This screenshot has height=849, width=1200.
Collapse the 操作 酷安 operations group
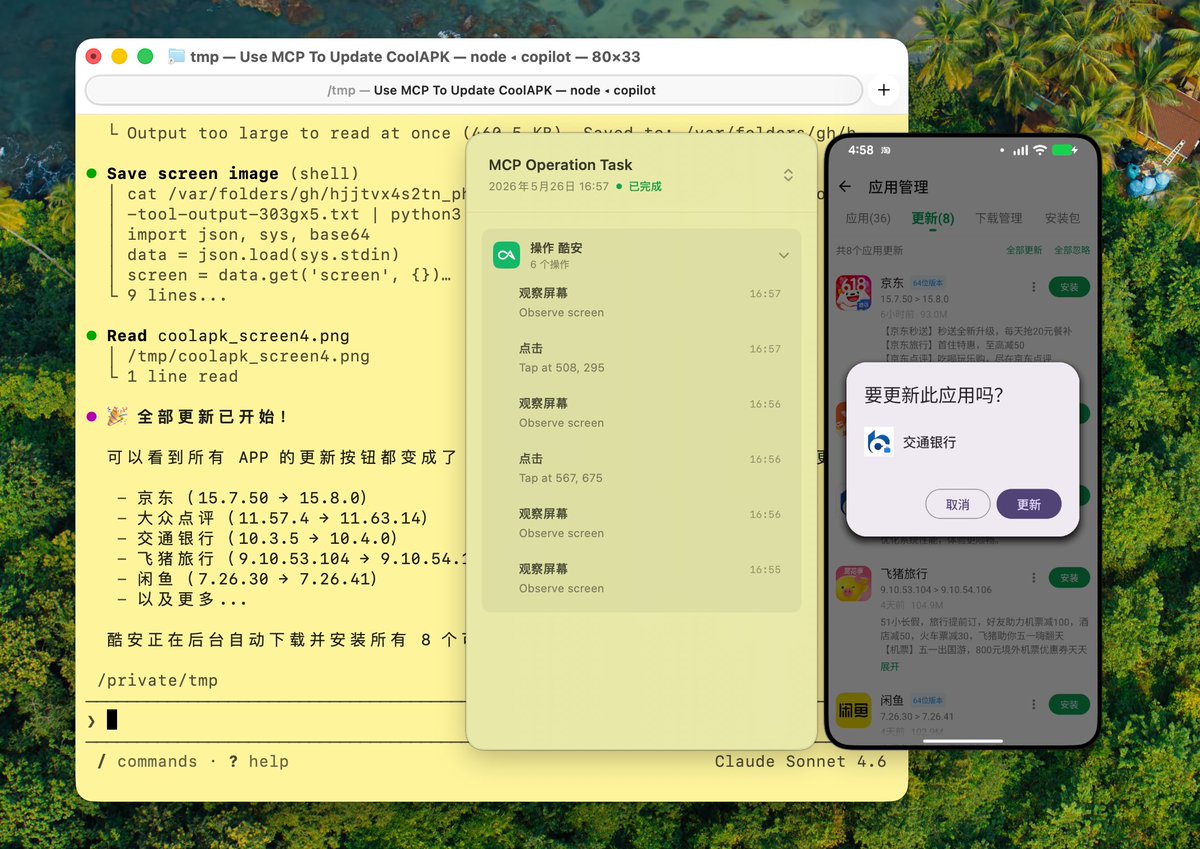(x=784, y=256)
